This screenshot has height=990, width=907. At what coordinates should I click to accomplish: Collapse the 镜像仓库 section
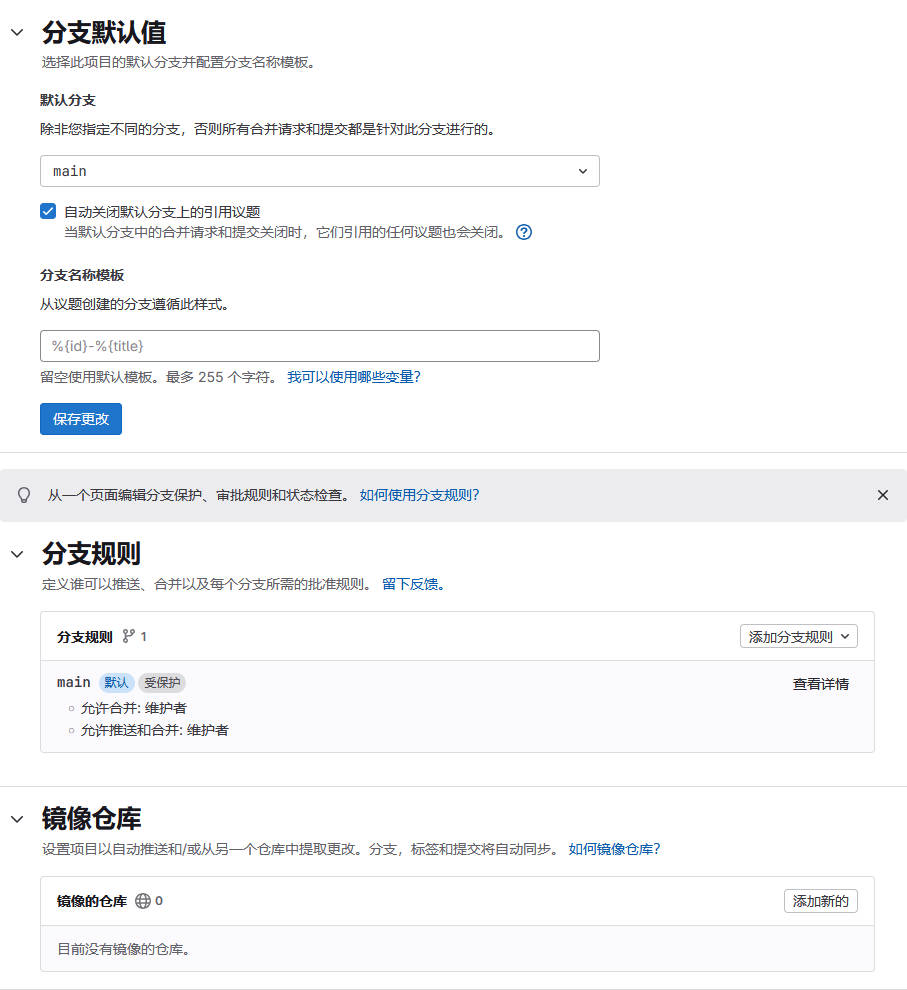[17, 819]
